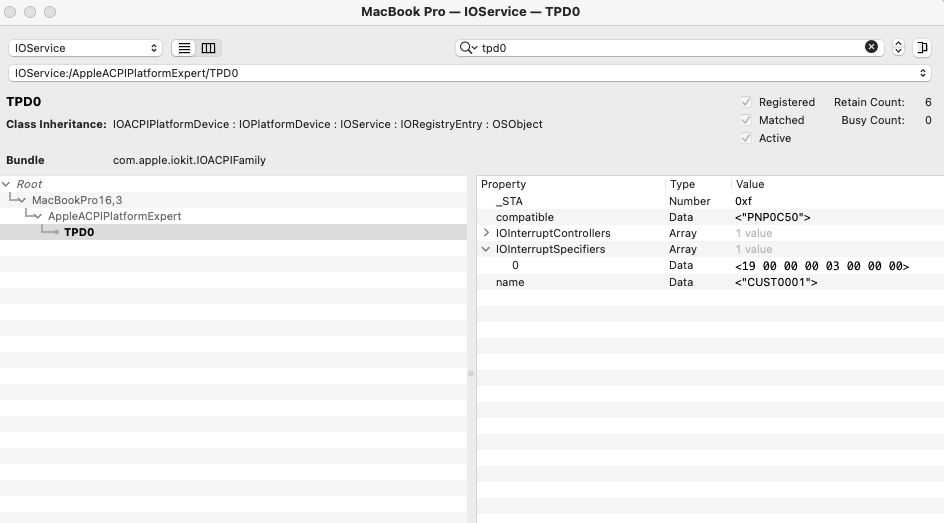
Task: Click the Retain Count value 6
Action: (x=928, y=102)
